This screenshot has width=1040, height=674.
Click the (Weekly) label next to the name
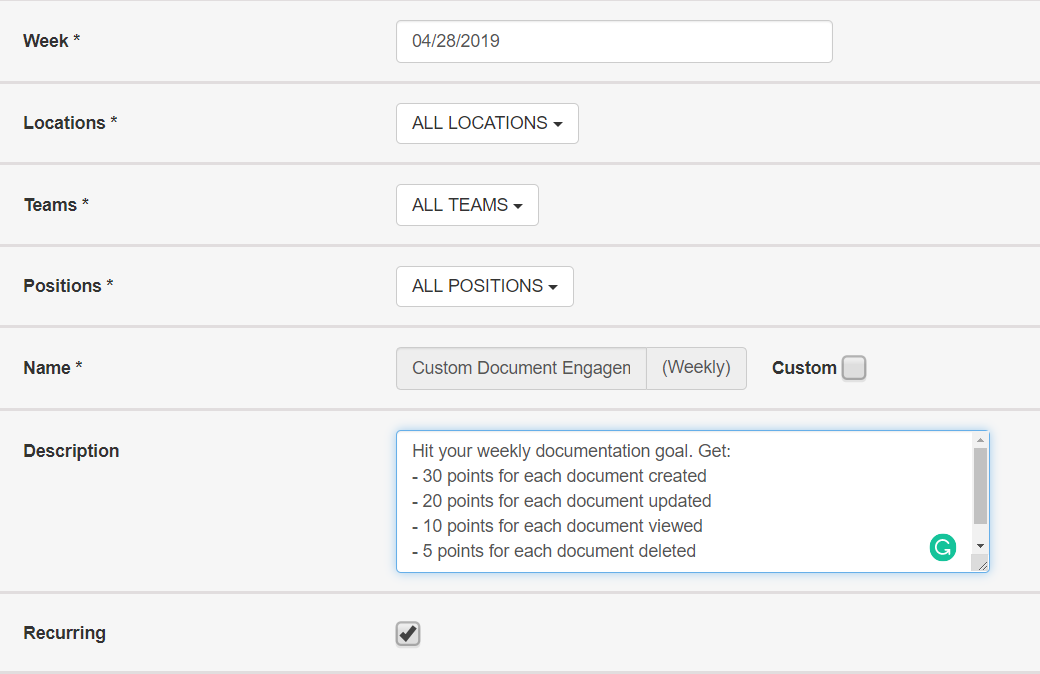pyautogui.click(x=696, y=368)
